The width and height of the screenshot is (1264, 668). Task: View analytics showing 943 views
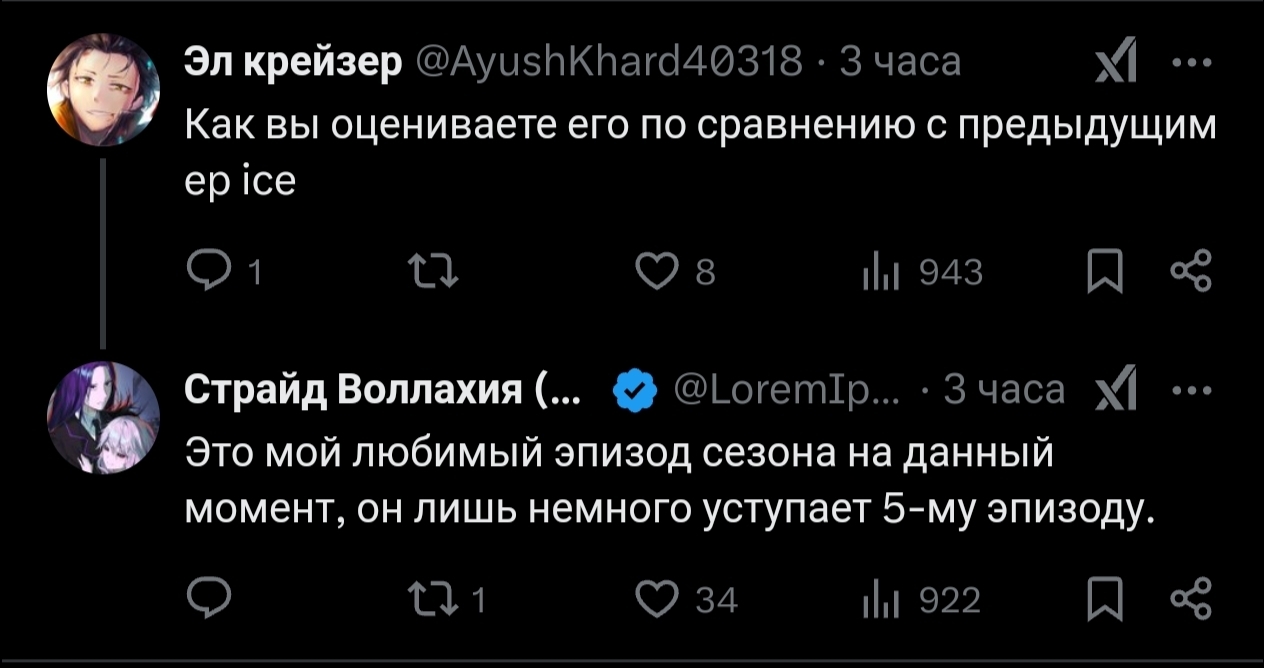click(871, 271)
